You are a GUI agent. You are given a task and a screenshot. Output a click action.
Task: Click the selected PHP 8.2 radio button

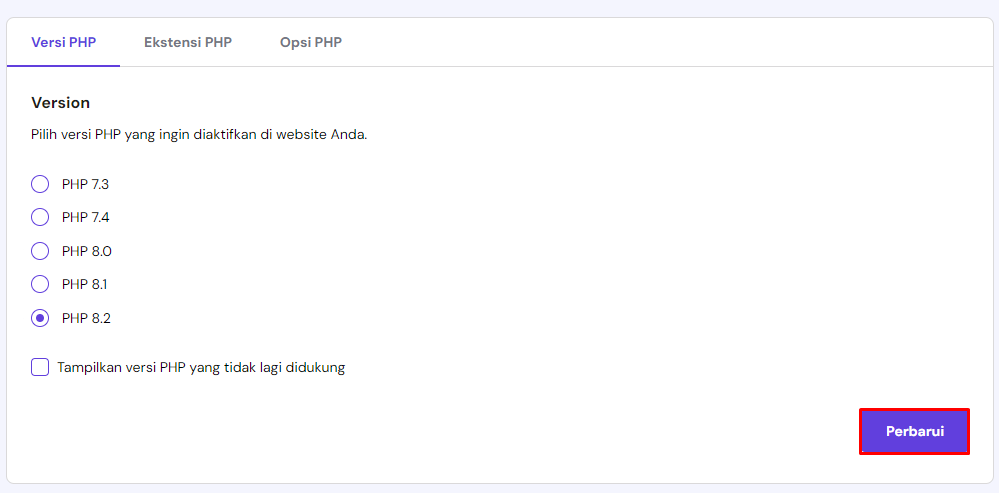point(40,318)
